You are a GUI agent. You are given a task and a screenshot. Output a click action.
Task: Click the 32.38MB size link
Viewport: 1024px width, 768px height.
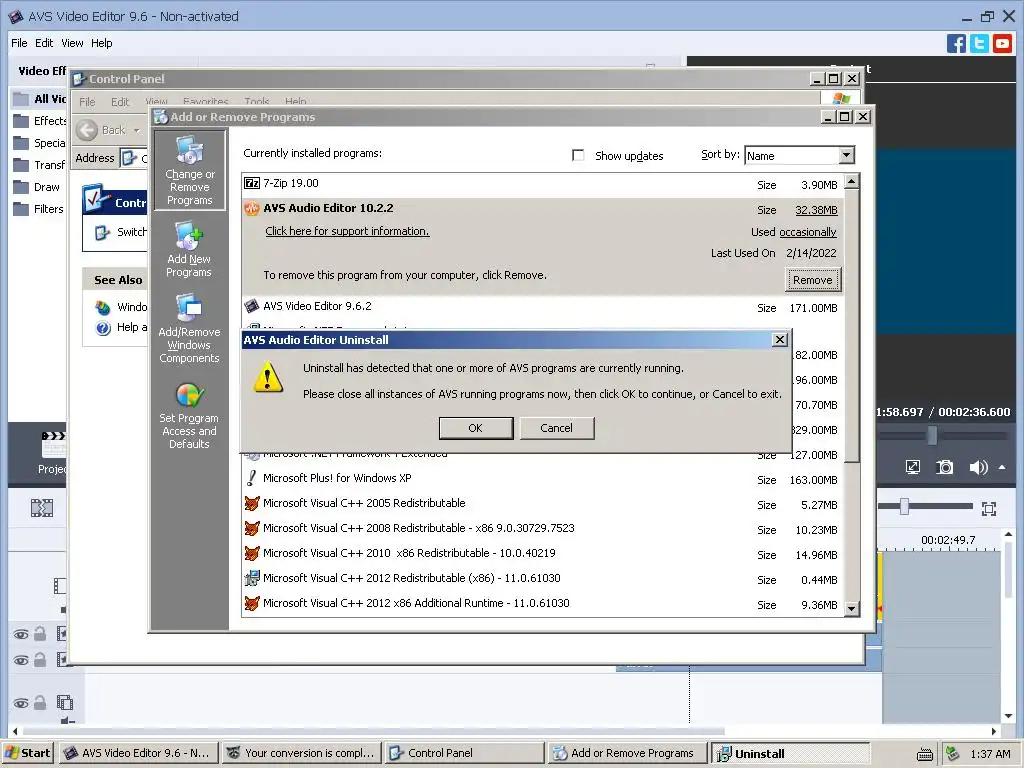tap(816, 210)
